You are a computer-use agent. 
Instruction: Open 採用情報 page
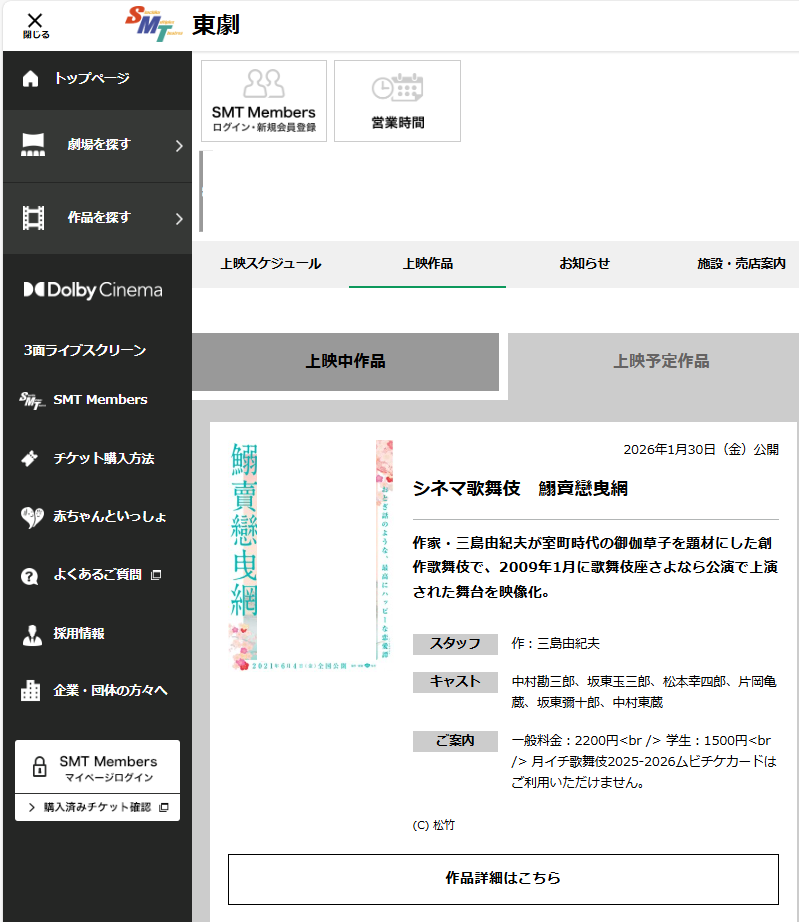(79, 633)
